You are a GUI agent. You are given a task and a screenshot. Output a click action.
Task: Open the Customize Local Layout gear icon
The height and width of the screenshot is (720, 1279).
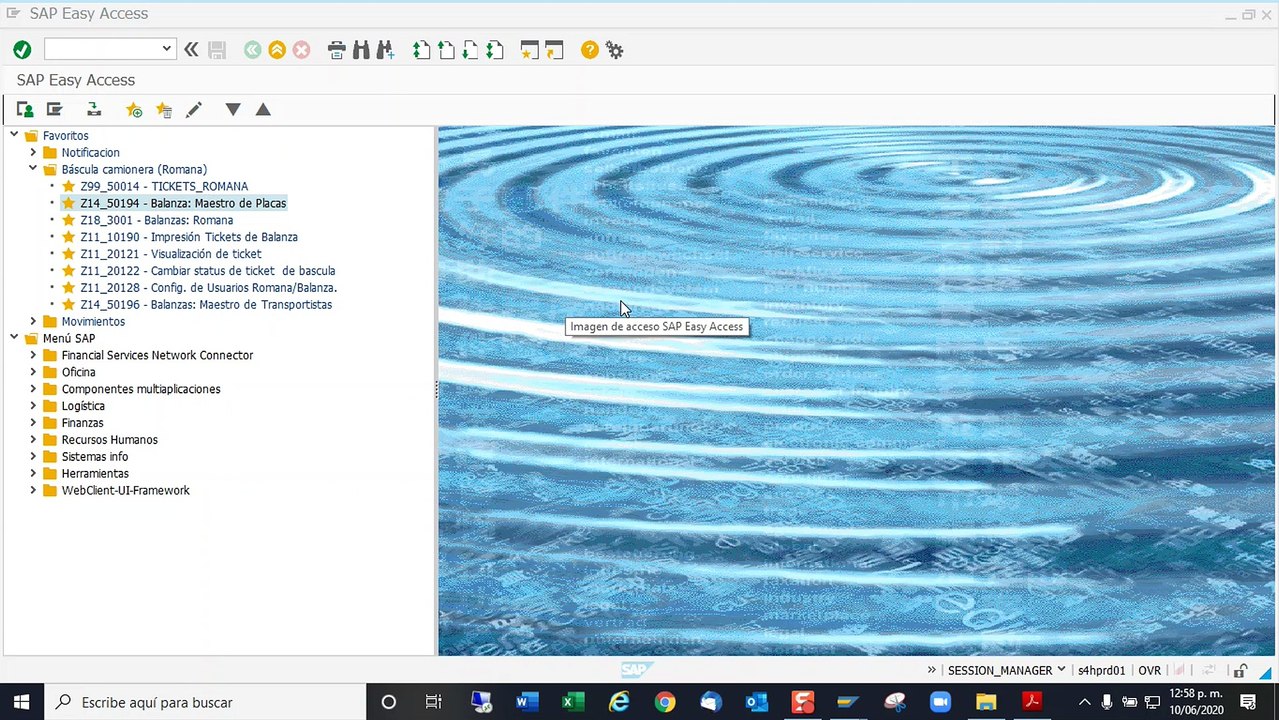pyautogui.click(x=614, y=49)
